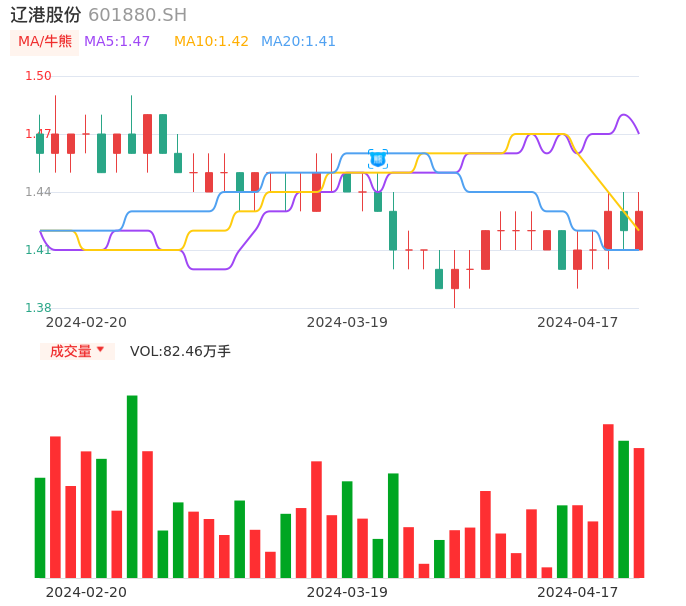Click the blue marker icon on chart
This screenshot has width=686, height=606.
378,158
